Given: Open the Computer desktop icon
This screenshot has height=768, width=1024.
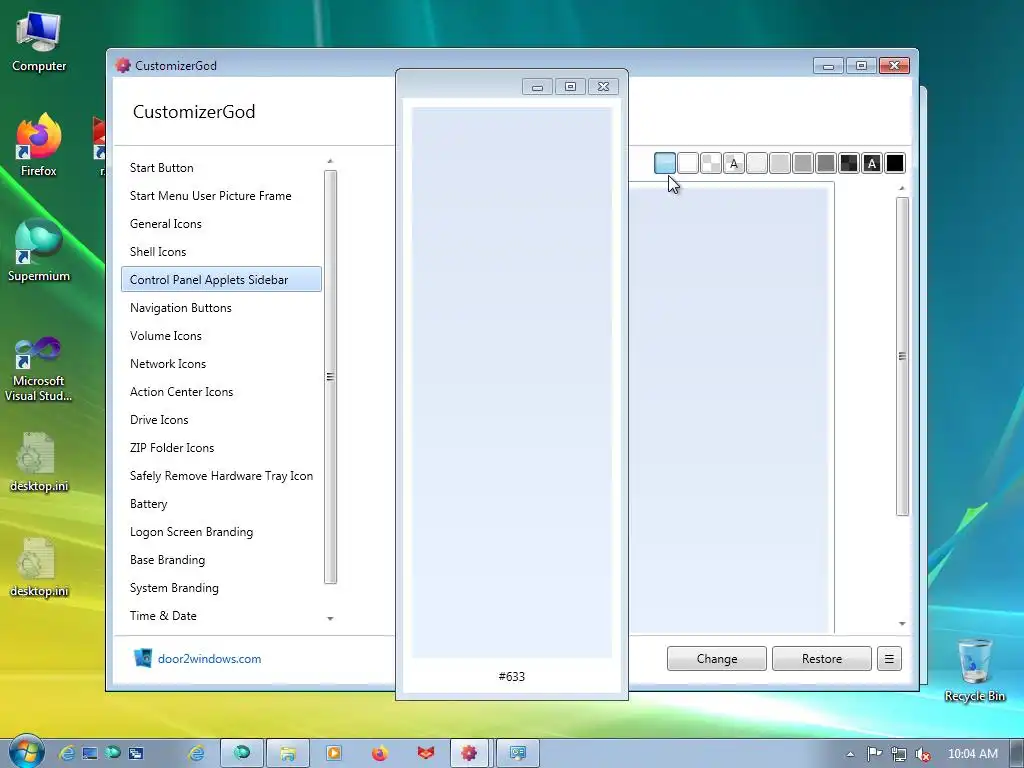Looking at the screenshot, I should [x=39, y=41].
